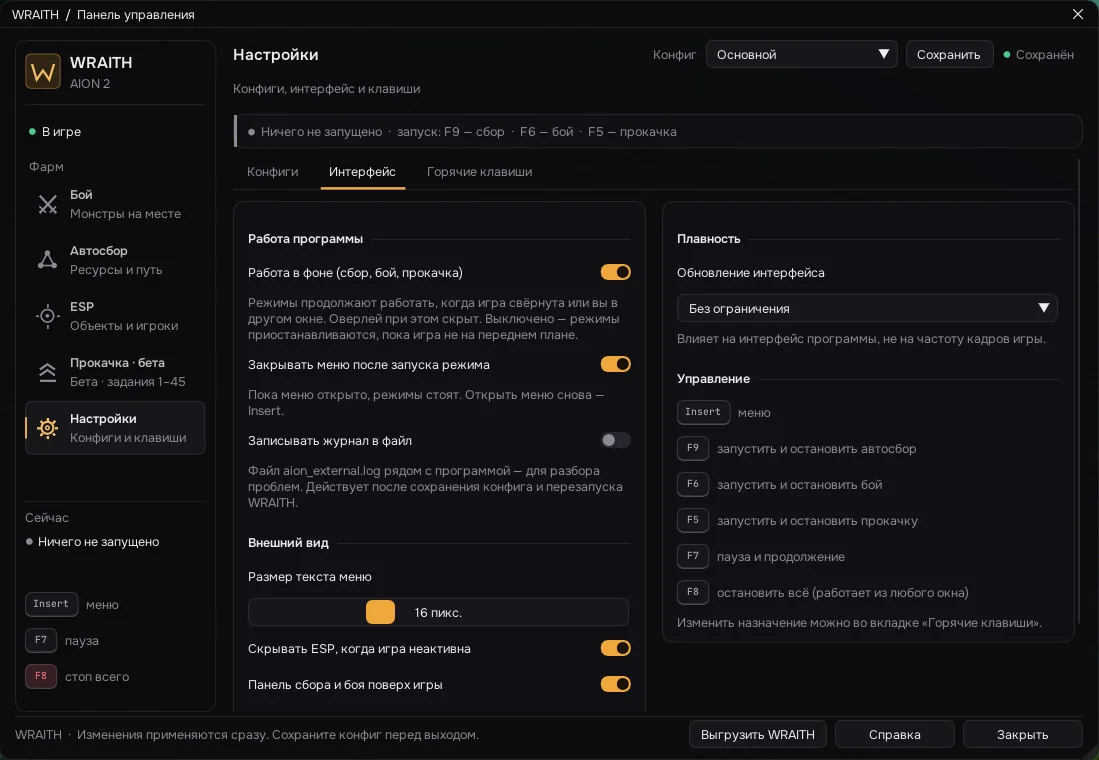
Task: Switch to the Конфиги tab
Action: 273,172
